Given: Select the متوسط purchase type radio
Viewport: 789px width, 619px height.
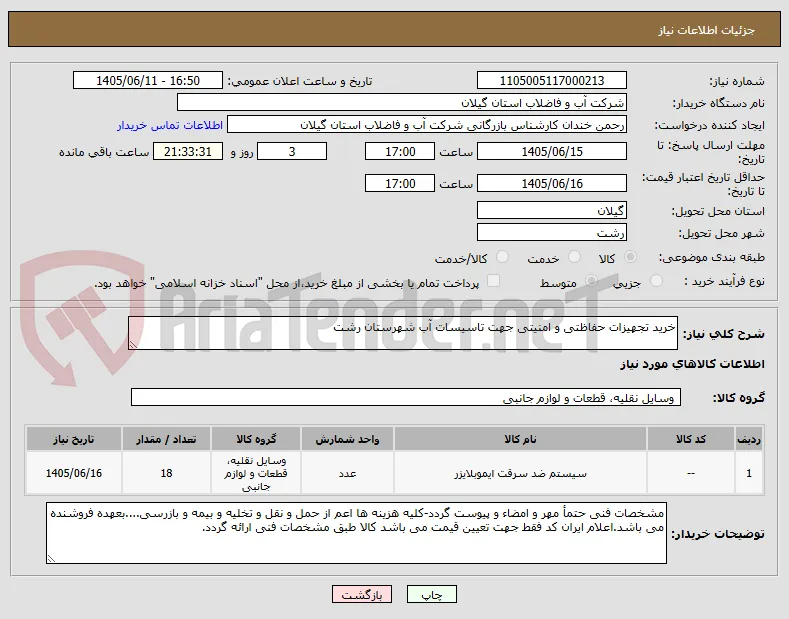Looking at the screenshot, I should pos(591,281).
